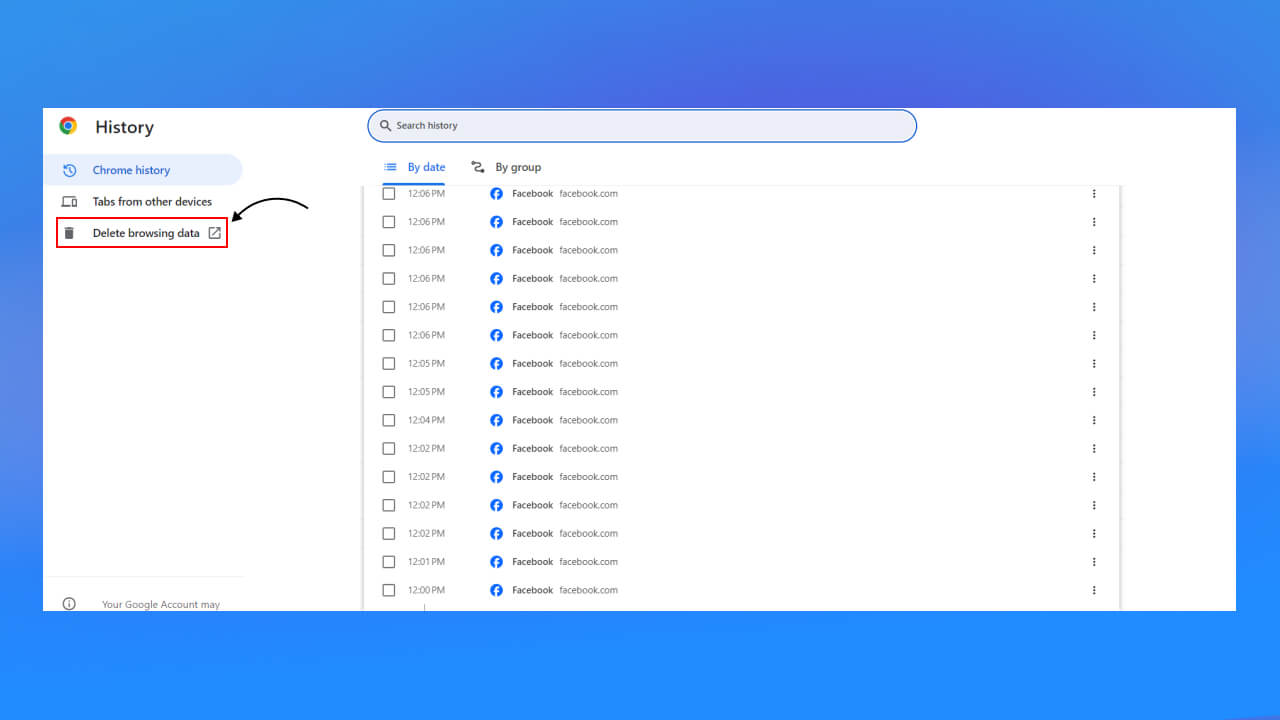Open the Facebook title link visited at 12:00 PM

532,590
